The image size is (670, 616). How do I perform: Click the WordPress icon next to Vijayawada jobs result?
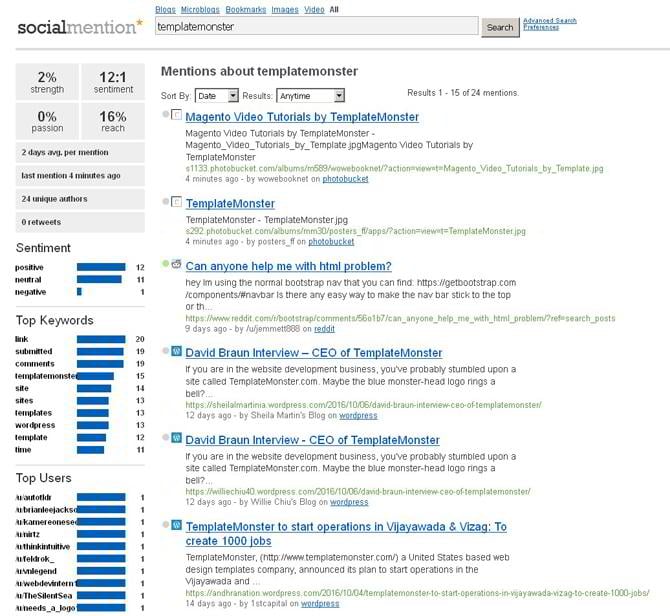click(x=177, y=524)
